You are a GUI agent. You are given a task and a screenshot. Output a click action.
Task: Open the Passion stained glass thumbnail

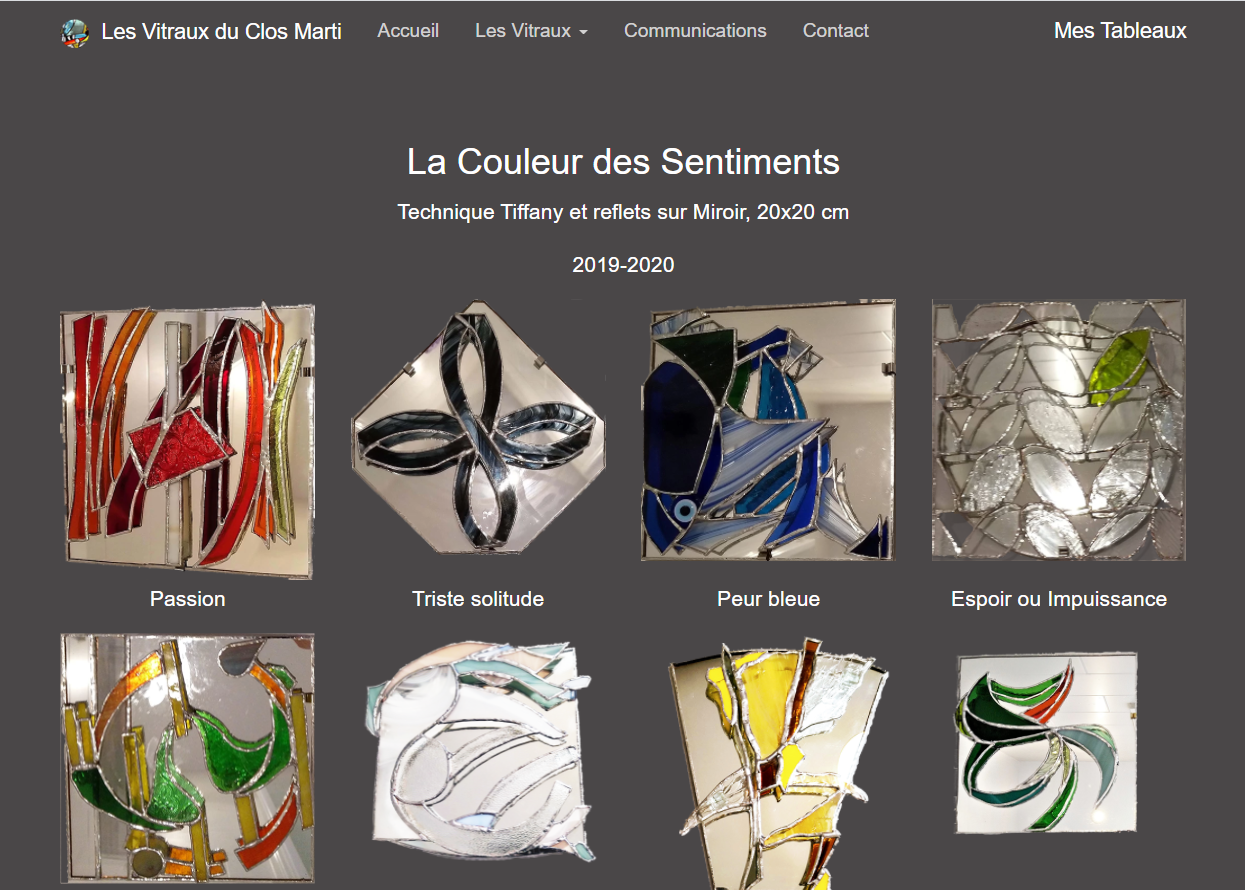pyautogui.click(x=187, y=441)
